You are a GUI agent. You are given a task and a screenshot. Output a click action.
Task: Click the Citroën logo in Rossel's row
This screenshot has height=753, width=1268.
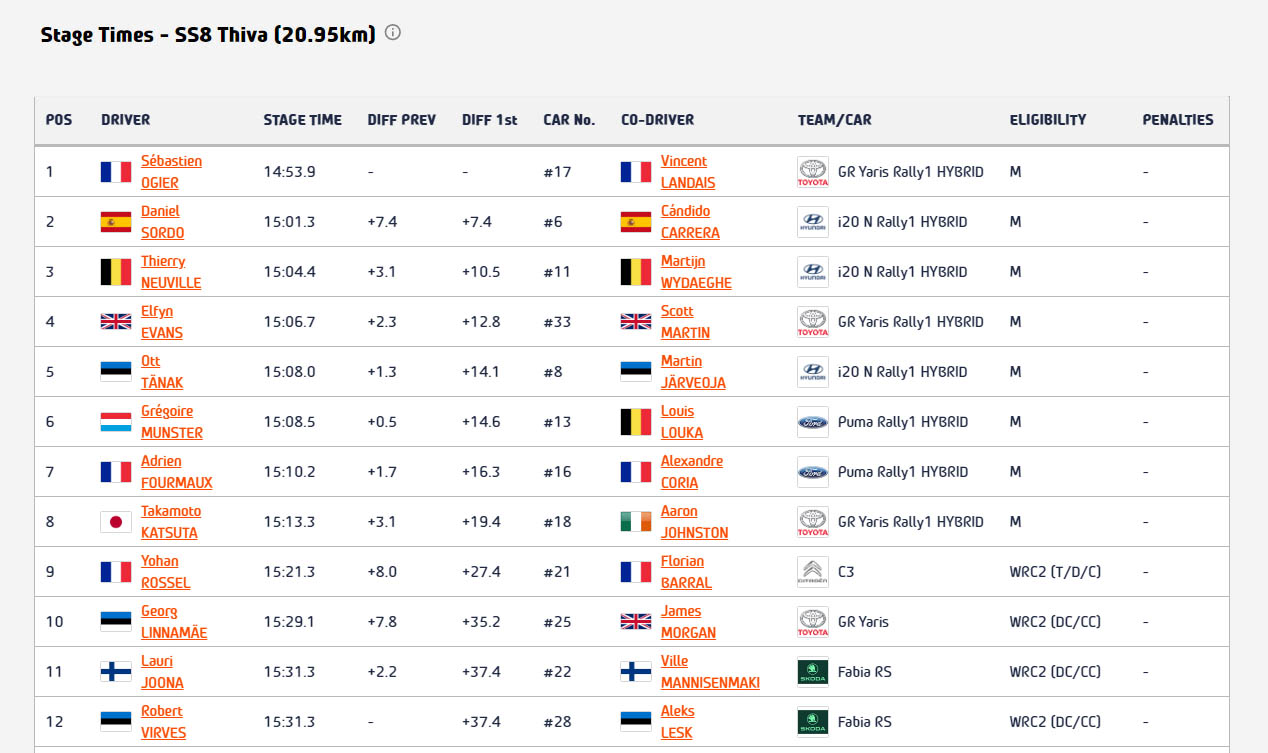point(812,572)
